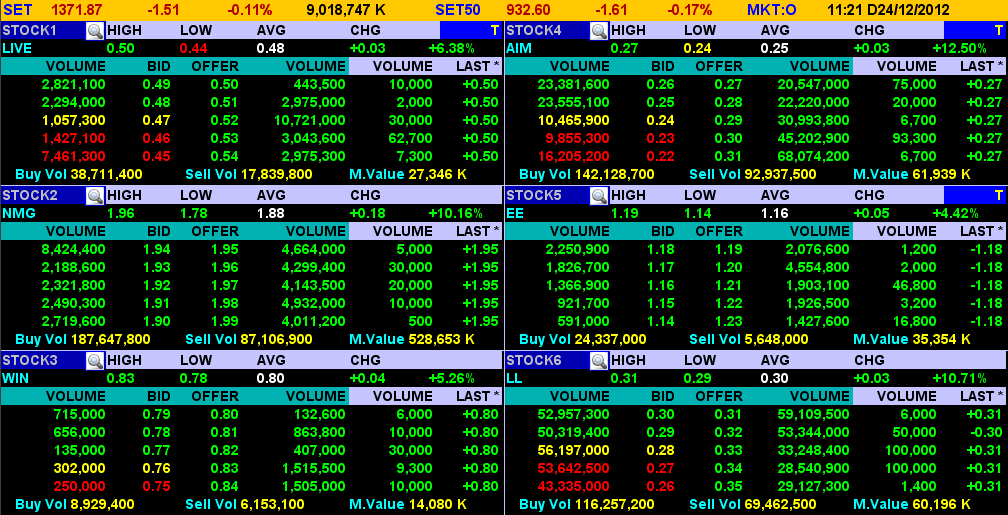Click EE Buy Vol 24,337,000
Image resolution: width=1008 pixels, height=515 pixels.
tap(582, 339)
